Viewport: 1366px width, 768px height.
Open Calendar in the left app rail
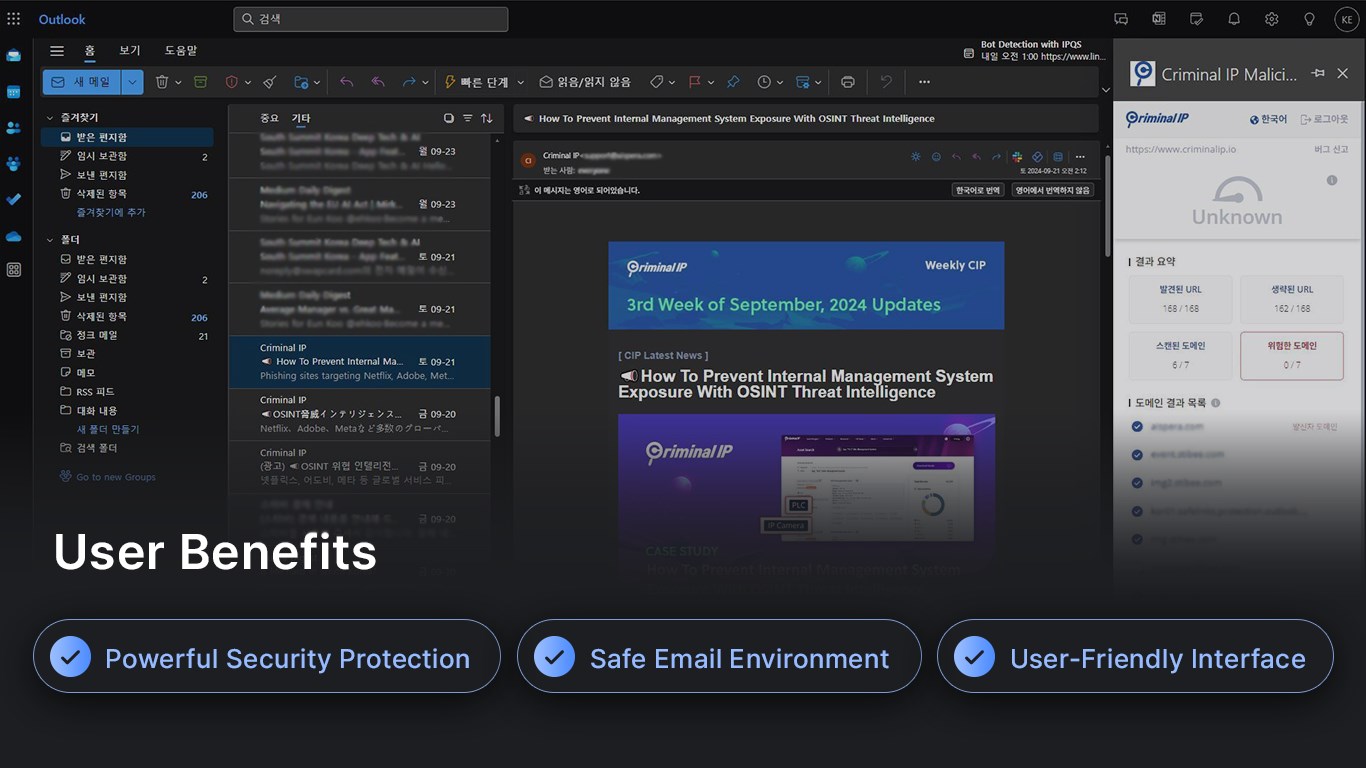(14, 91)
